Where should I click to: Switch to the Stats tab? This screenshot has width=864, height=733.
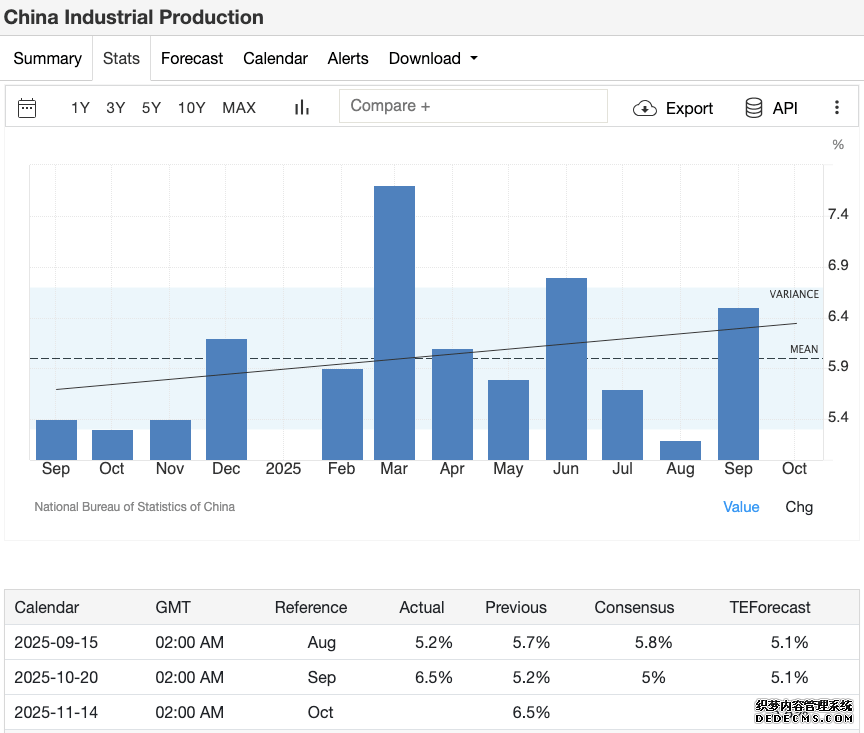[x=121, y=58]
